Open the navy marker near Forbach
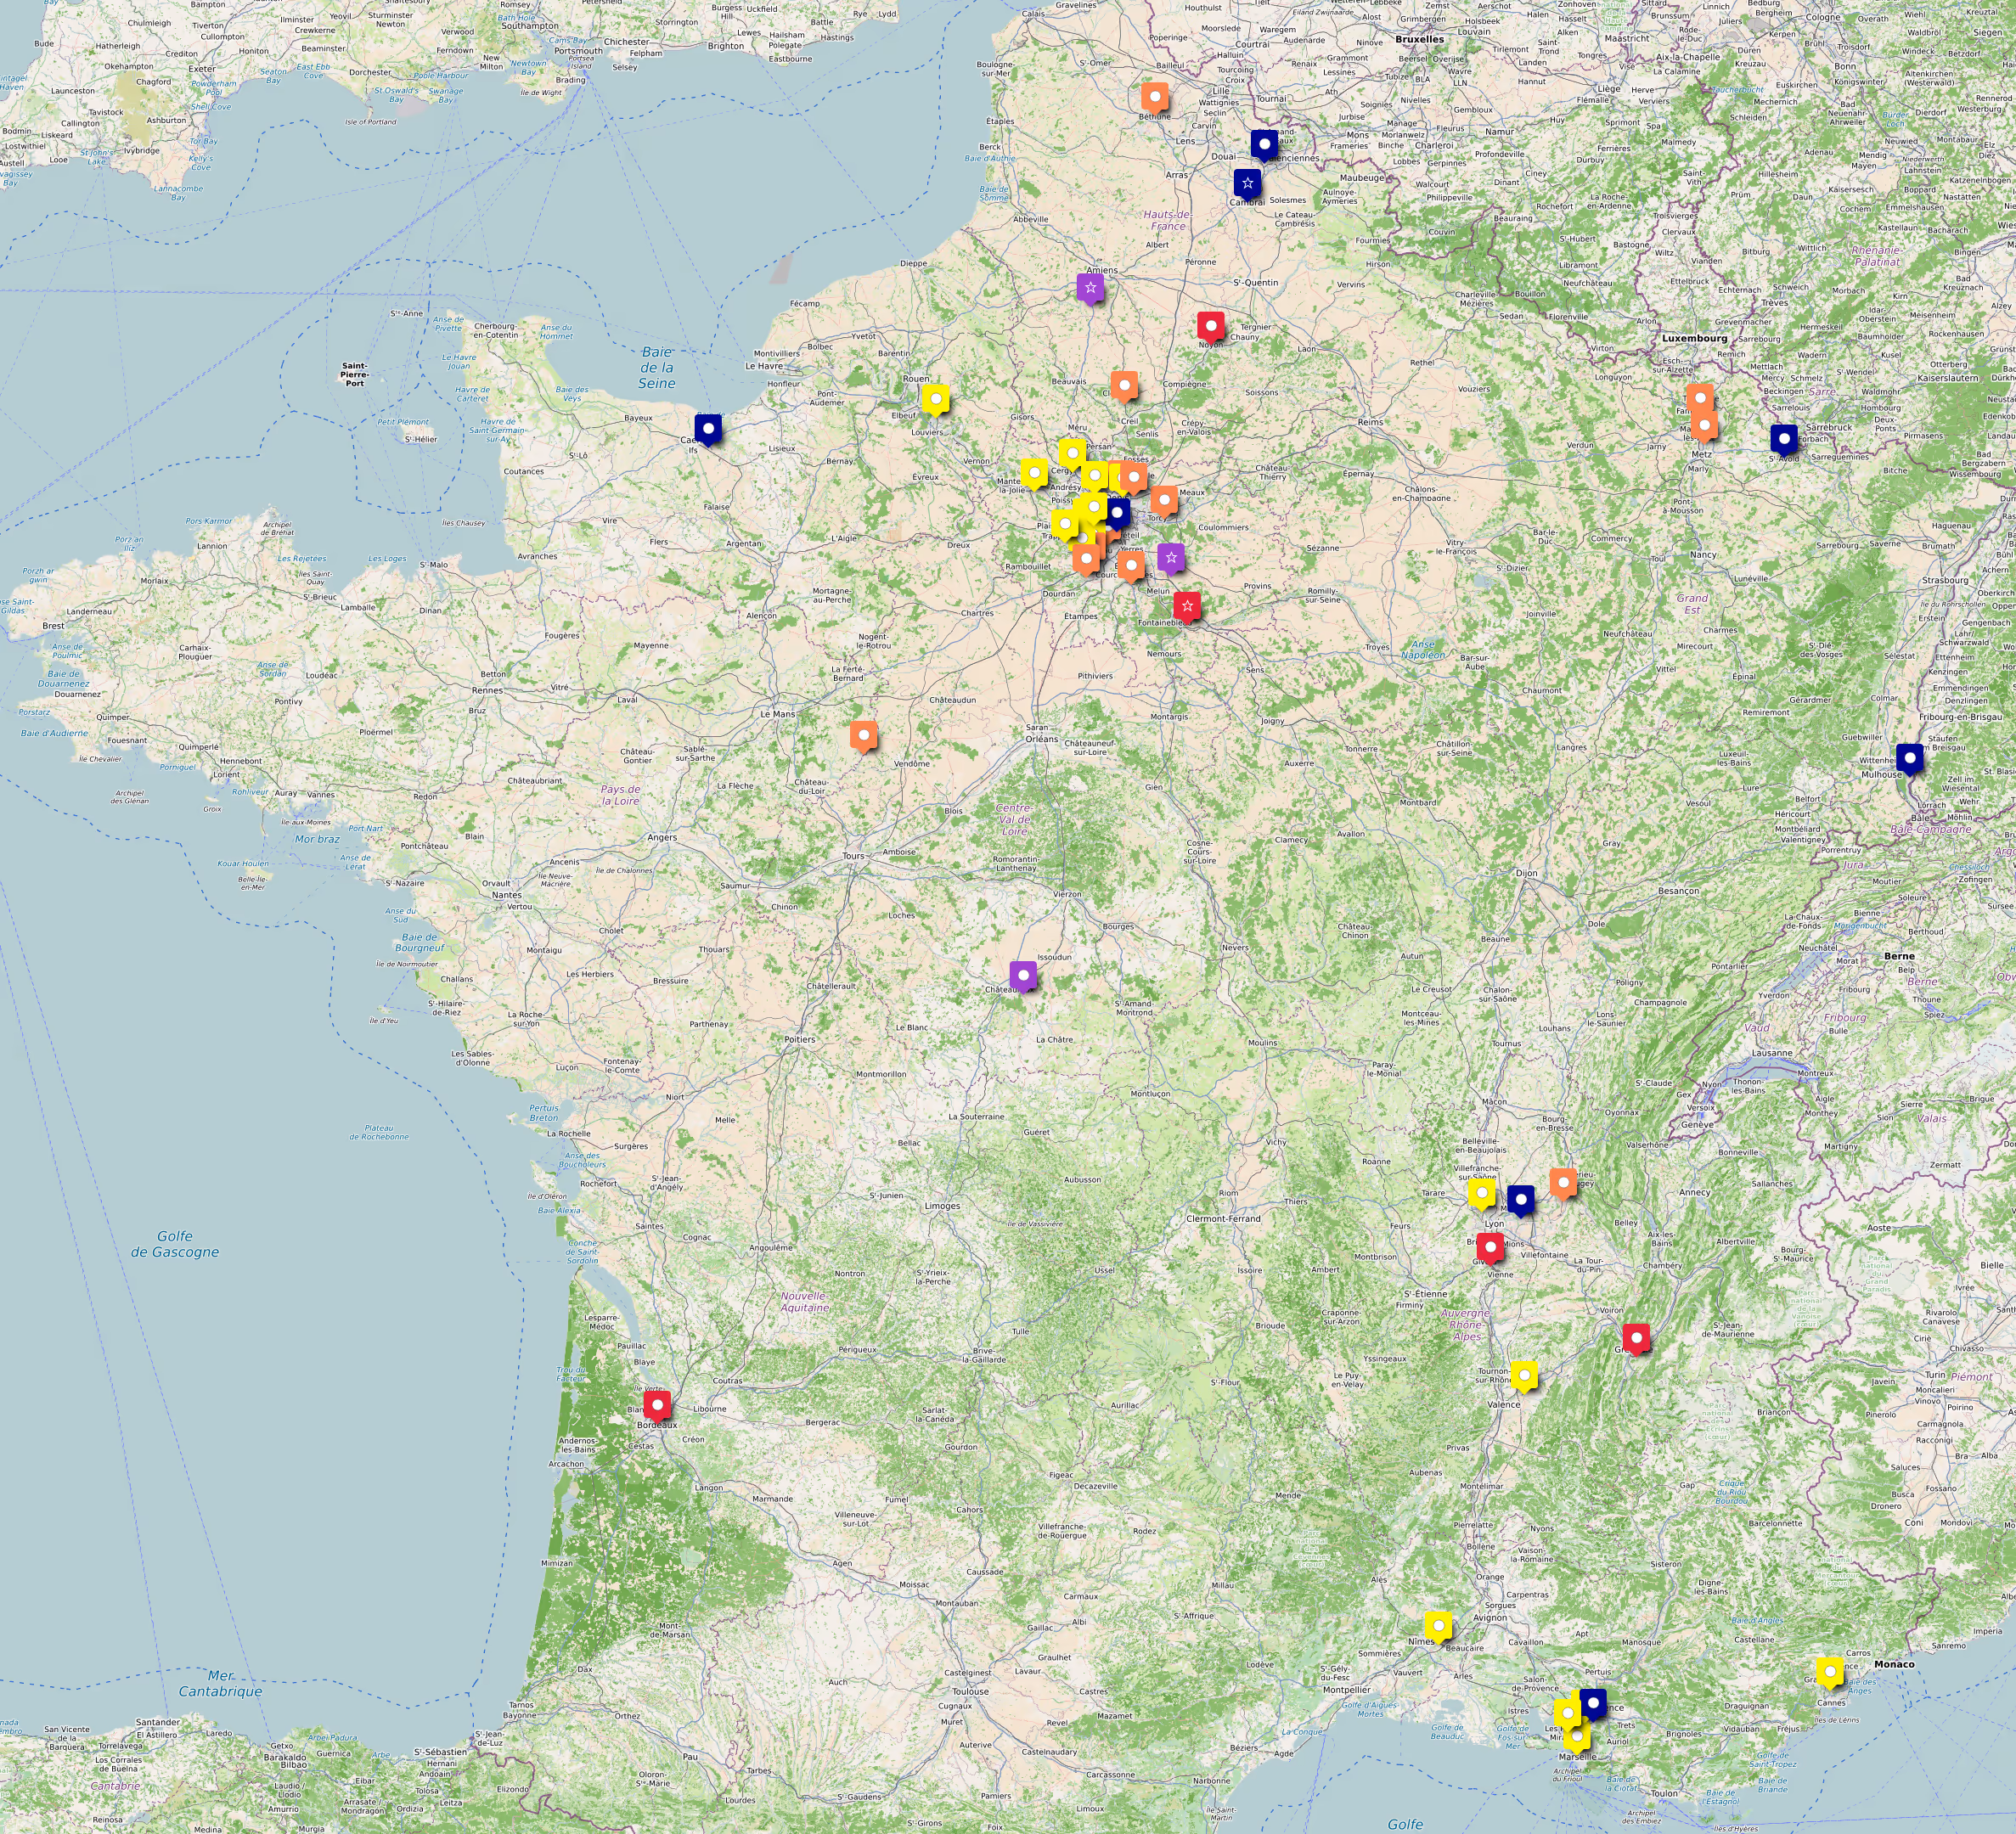The width and height of the screenshot is (2016, 1834). coord(1783,438)
